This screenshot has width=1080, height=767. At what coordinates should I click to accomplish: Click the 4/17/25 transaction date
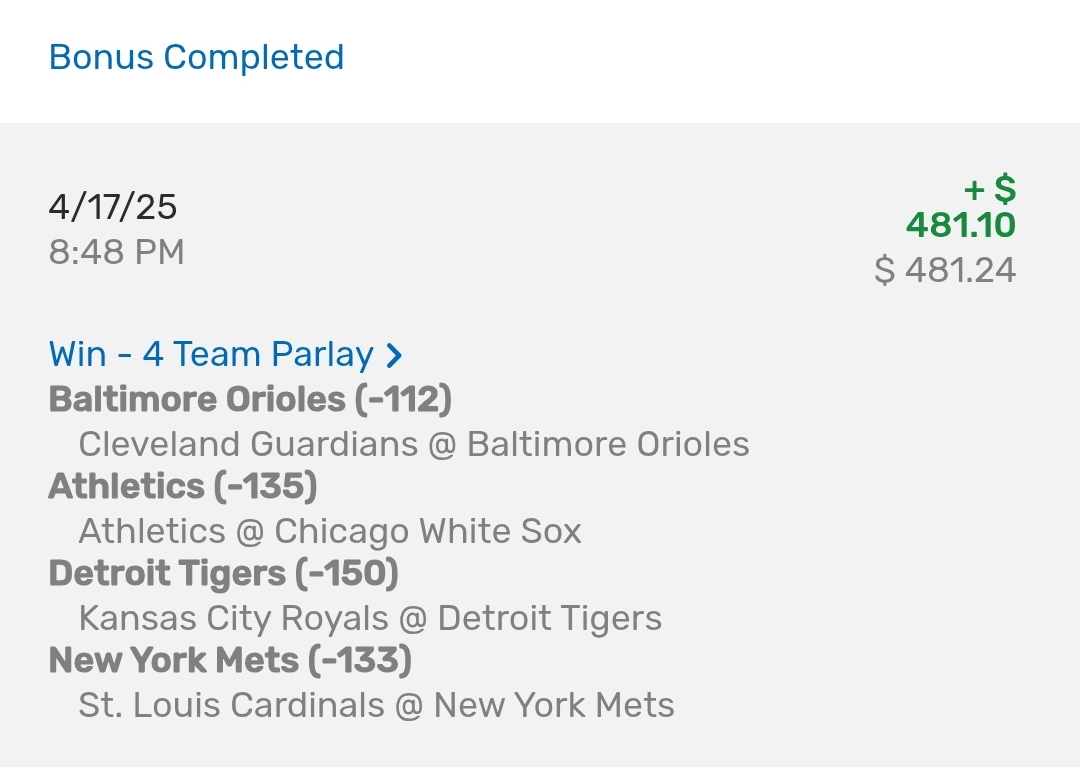tap(113, 207)
